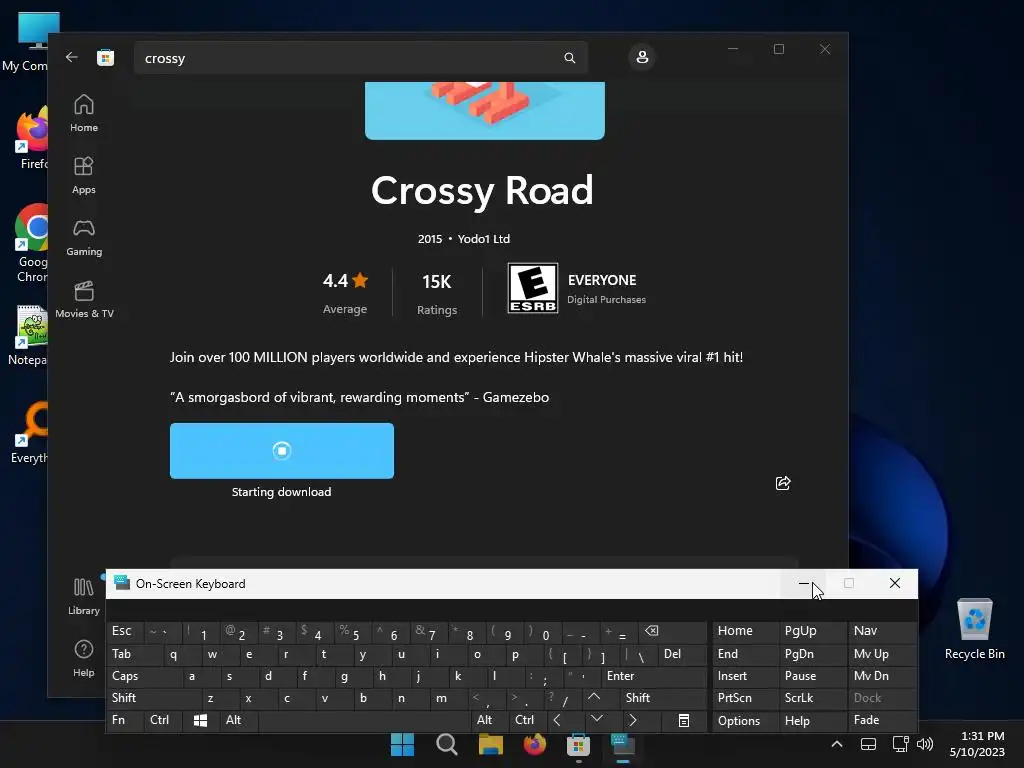Viewport: 1024px width, 768px height.
Task: Show hidden tray icons chevron
Action: [x=837, y=744]
